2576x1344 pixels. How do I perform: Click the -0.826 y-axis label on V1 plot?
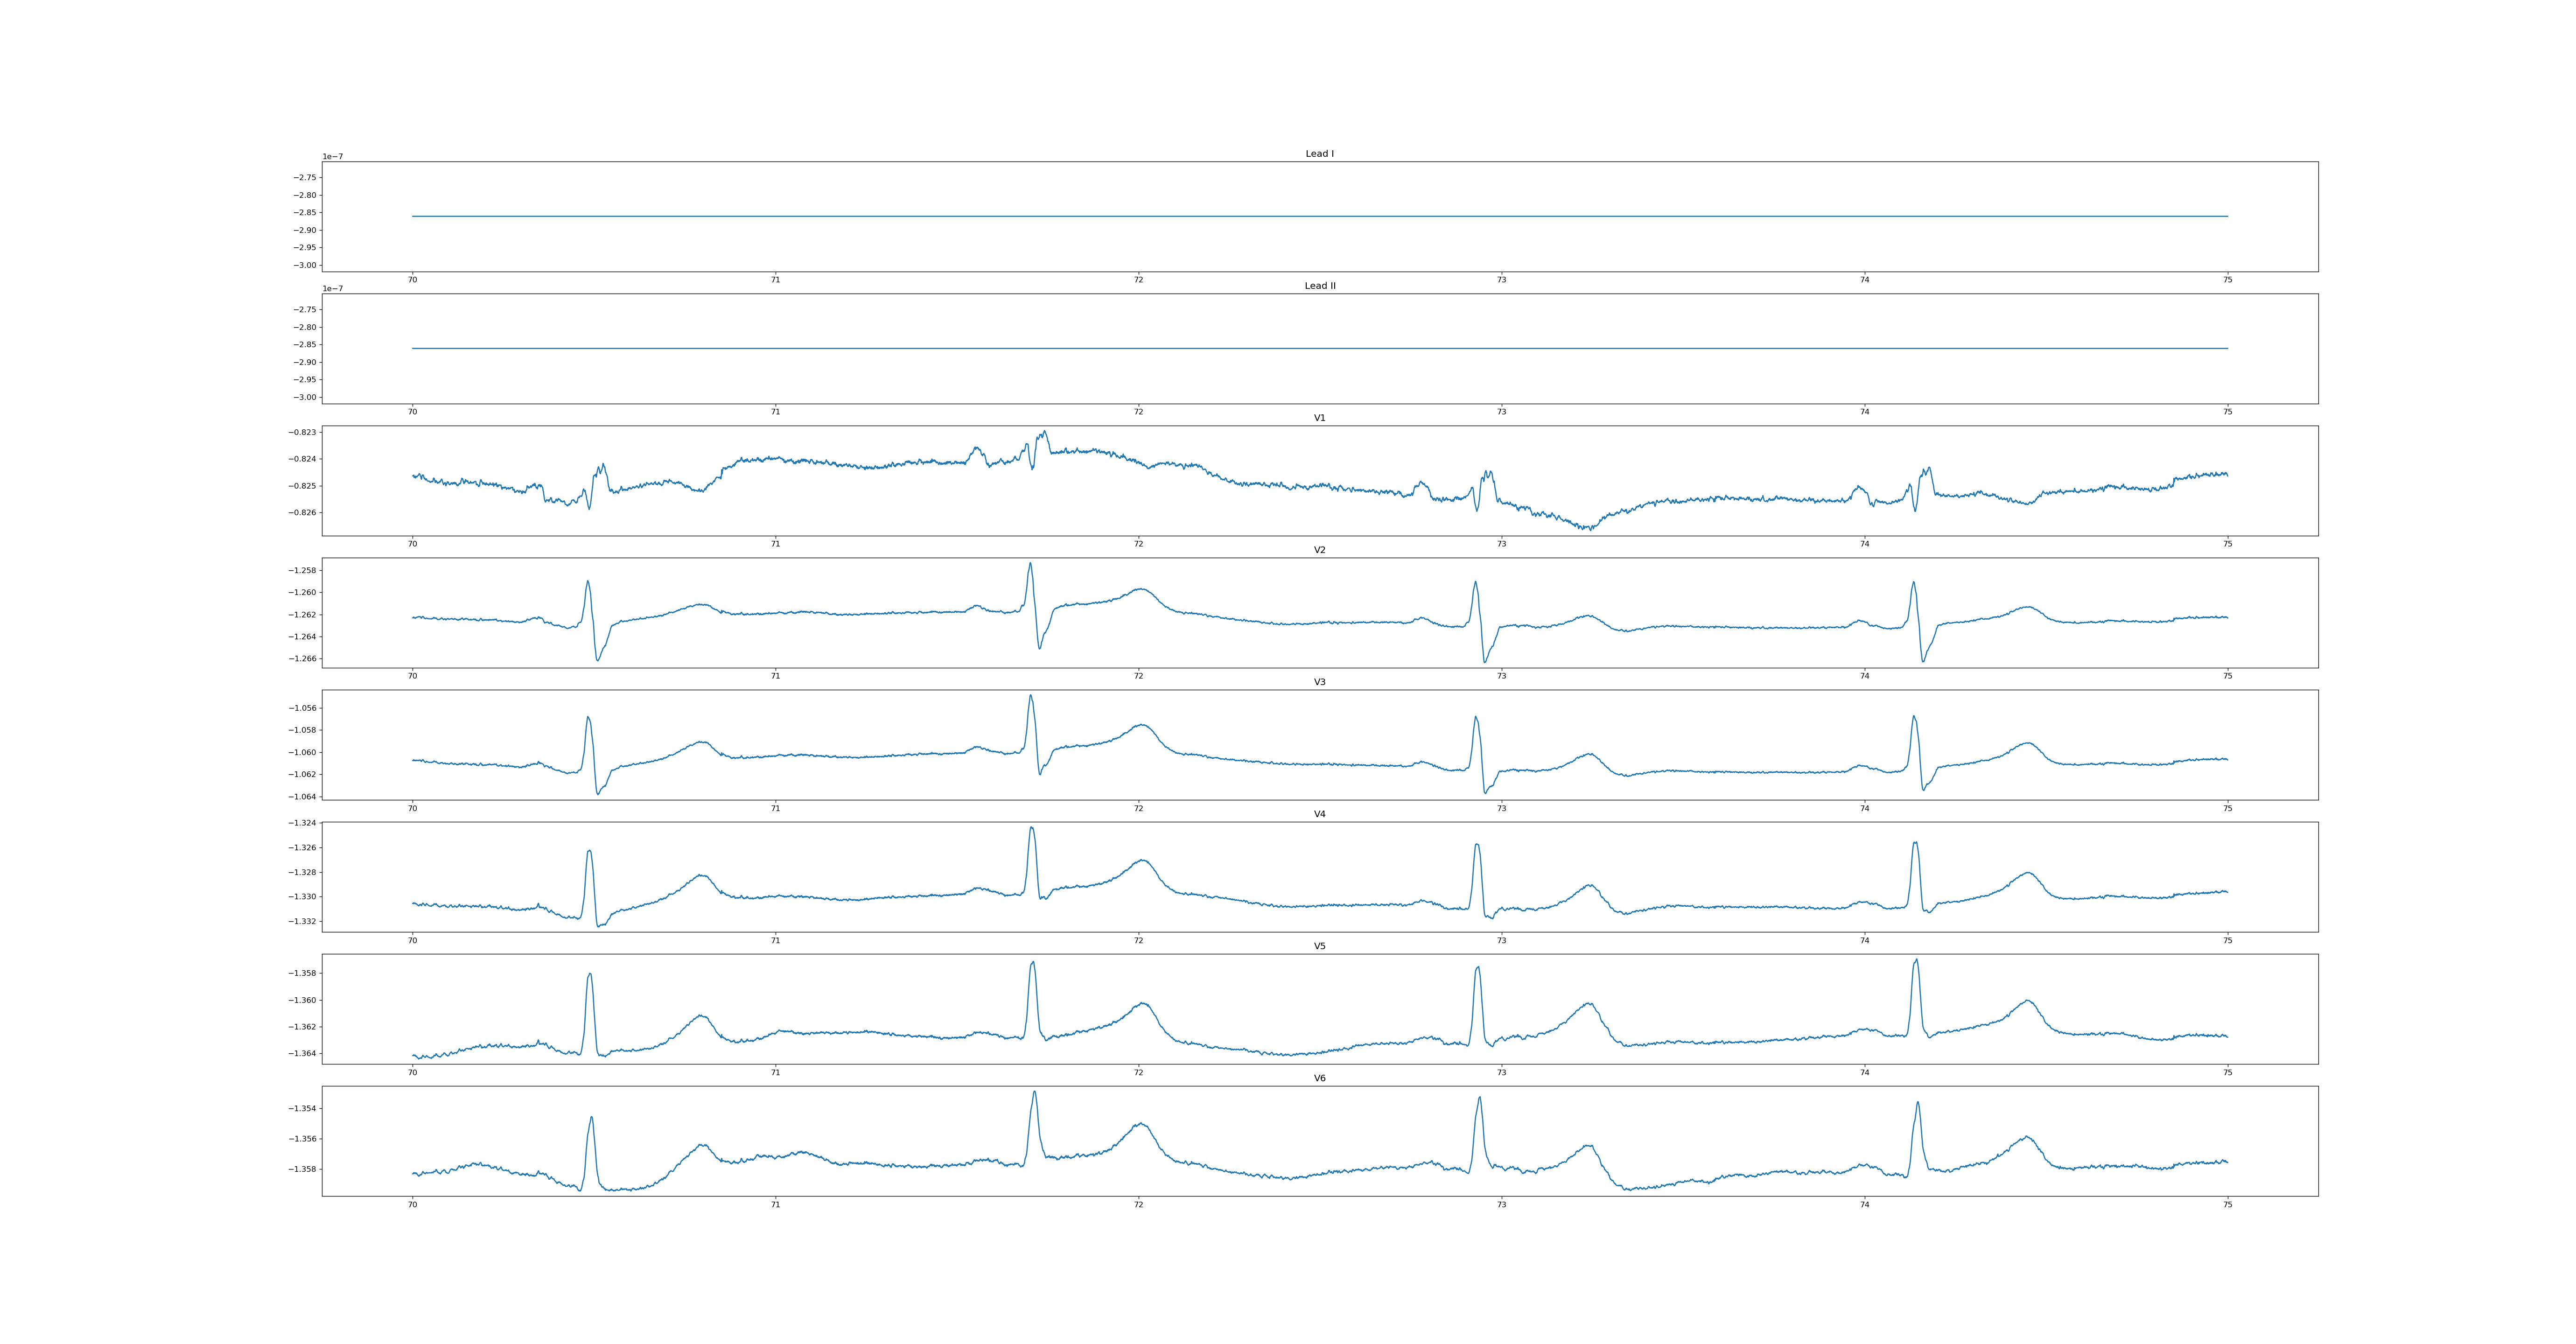(x=303, y=513)
